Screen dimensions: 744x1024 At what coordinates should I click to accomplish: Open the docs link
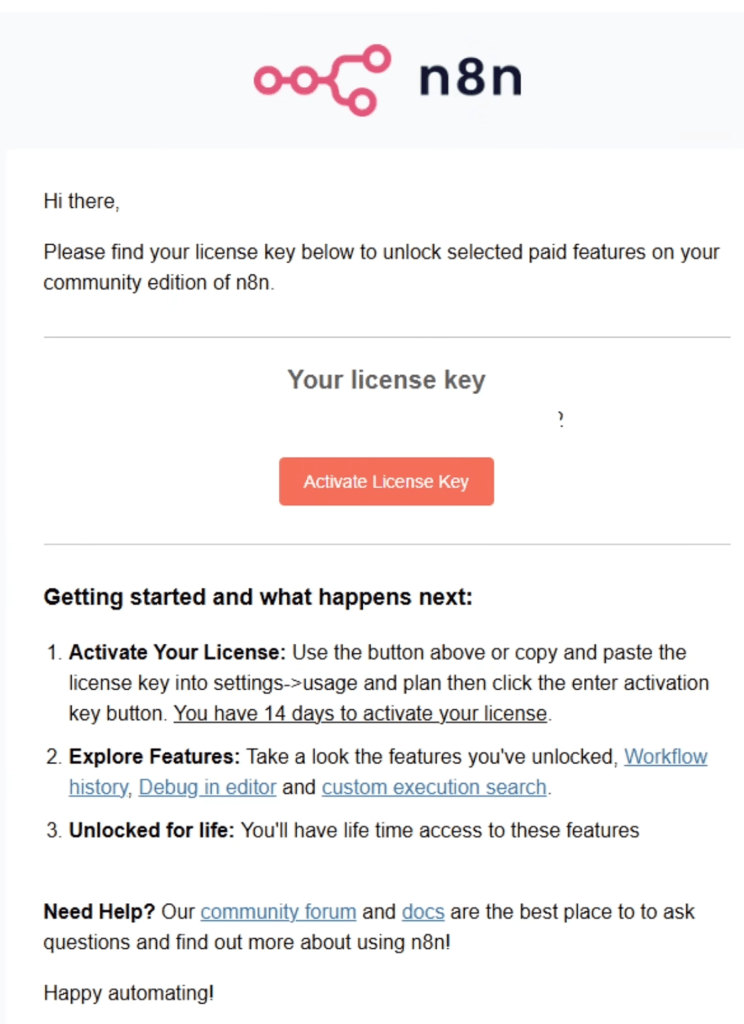(423, 912)
